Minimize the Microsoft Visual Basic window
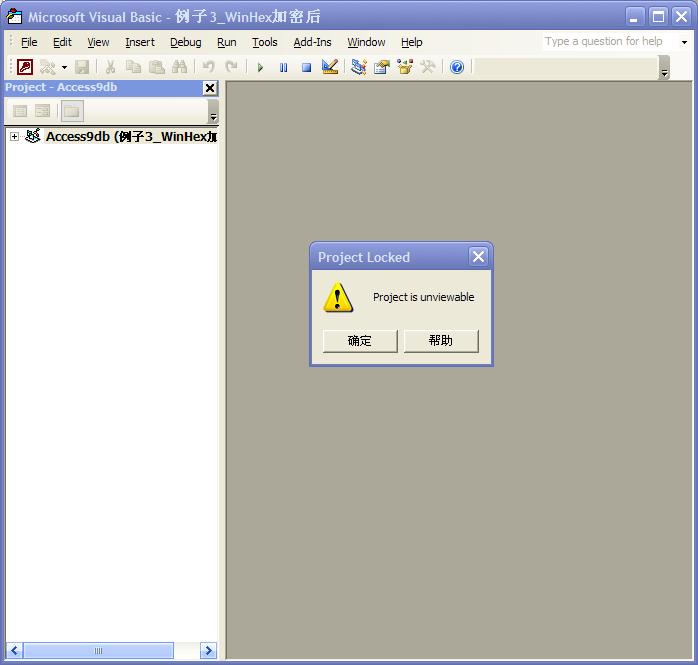698x665 pixels. coord(634,17)
